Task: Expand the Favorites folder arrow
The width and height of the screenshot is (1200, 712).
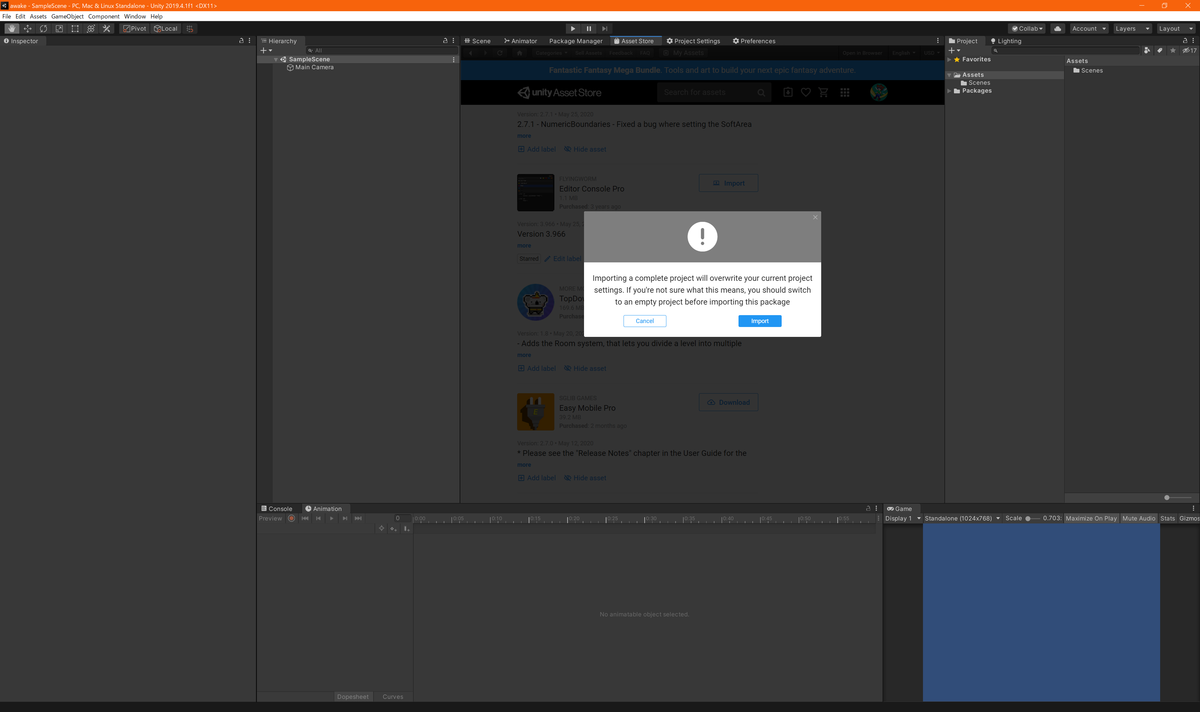Action: pyautogui.click(x=949, y=59)
